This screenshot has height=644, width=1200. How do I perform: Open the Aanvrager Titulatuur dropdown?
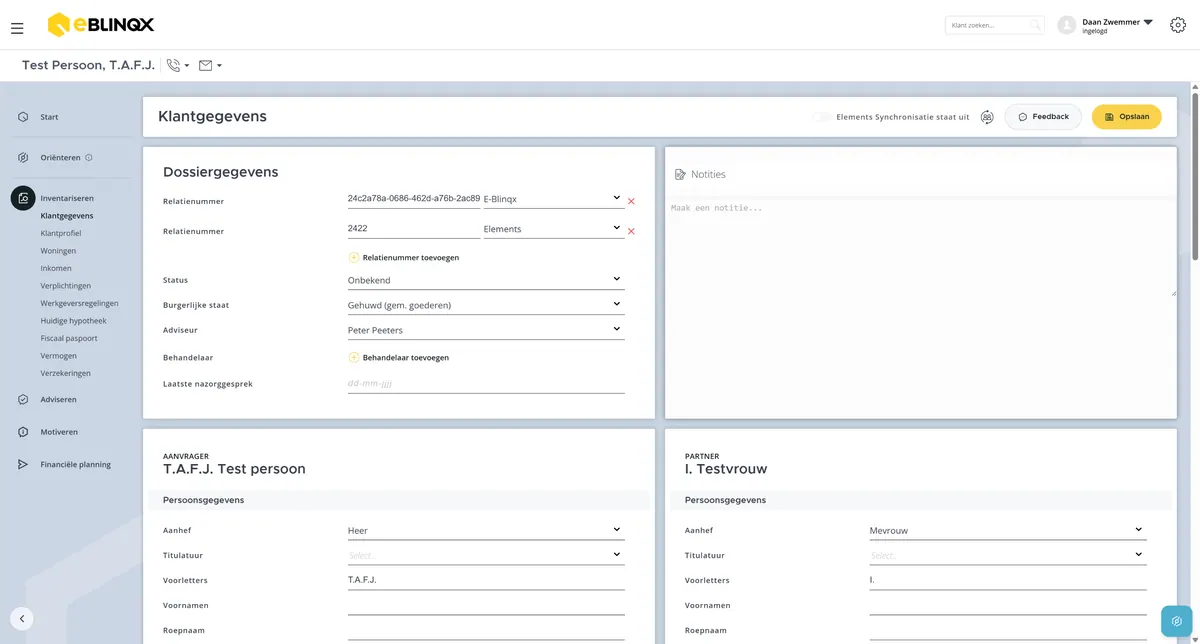pos(486,555)
